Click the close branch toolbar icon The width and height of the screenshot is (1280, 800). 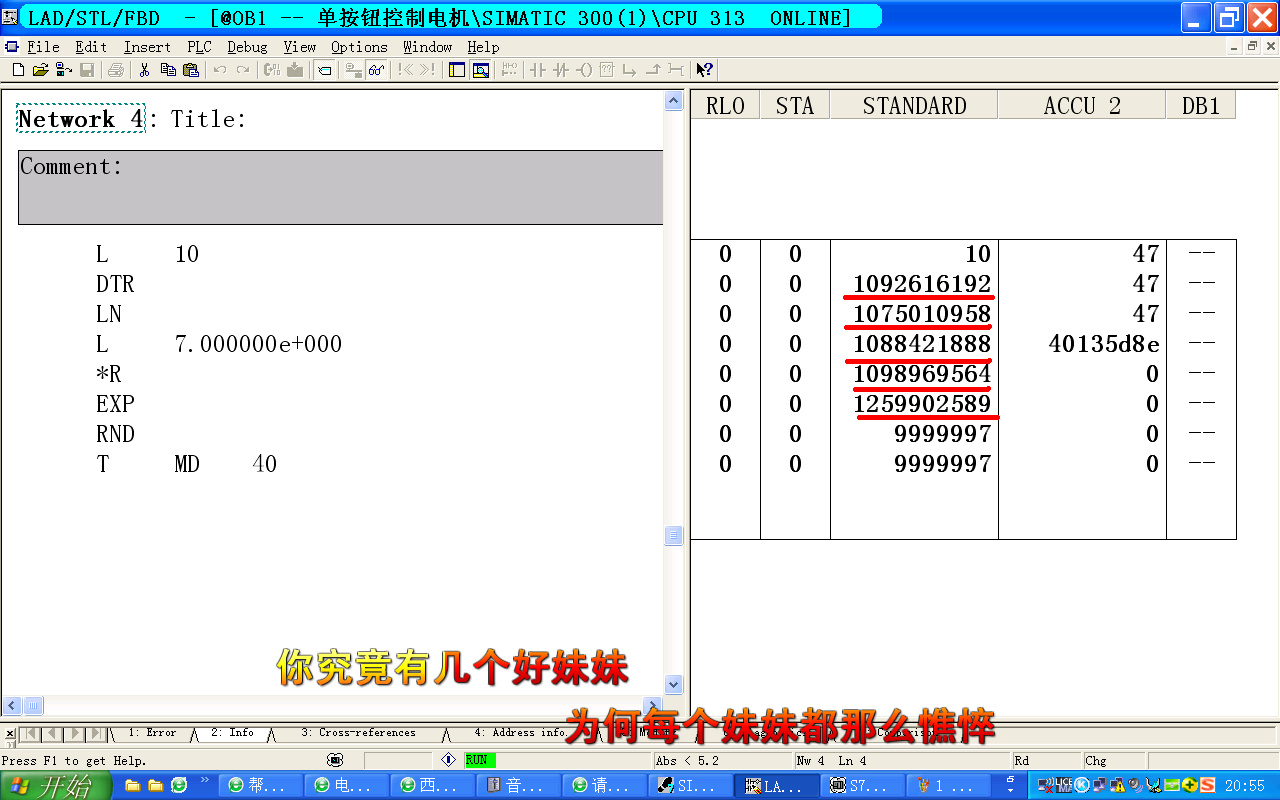click(653, 70)
